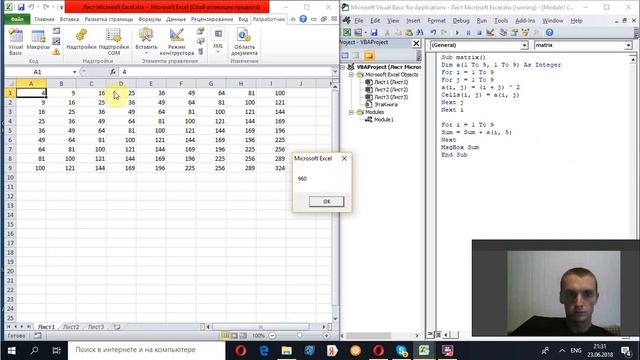Select column E header
The height and width of the screenshot is (360, 640).
point(151,84)
